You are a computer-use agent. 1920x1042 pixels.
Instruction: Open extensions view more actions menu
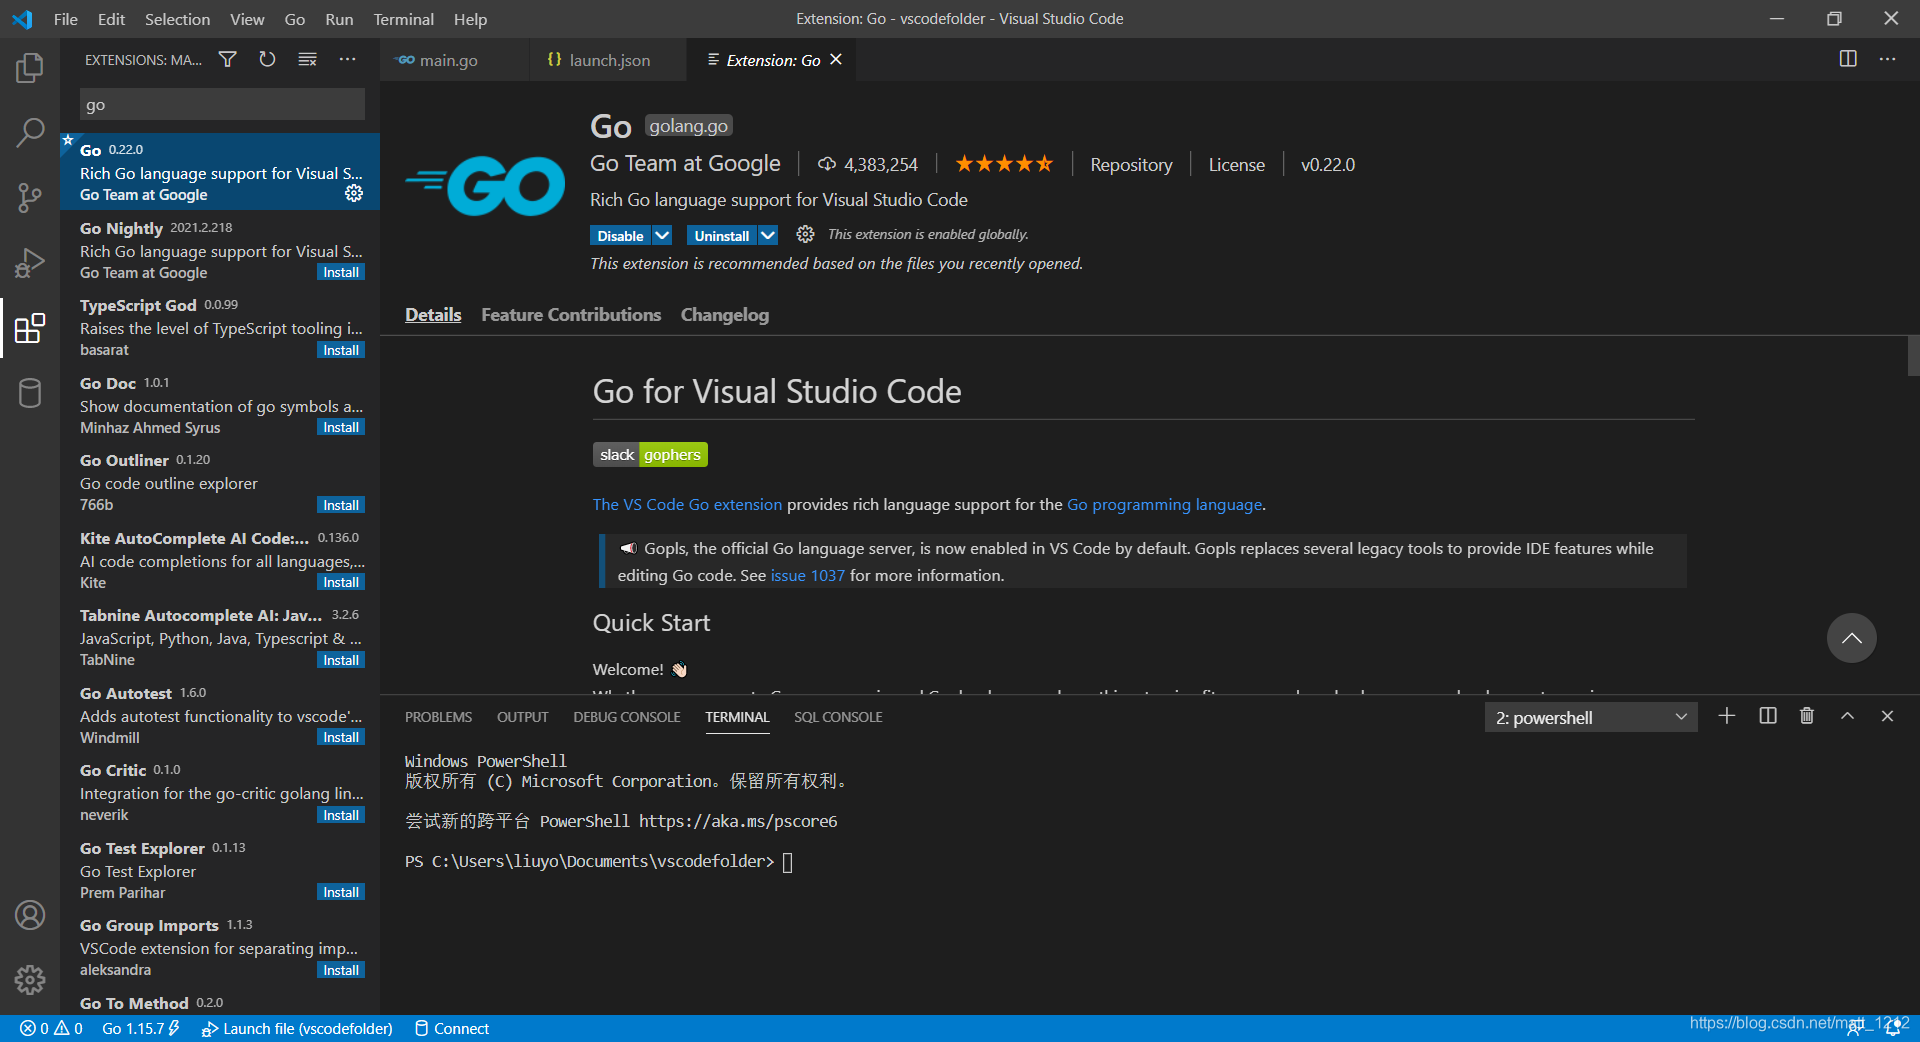(347, 60)
